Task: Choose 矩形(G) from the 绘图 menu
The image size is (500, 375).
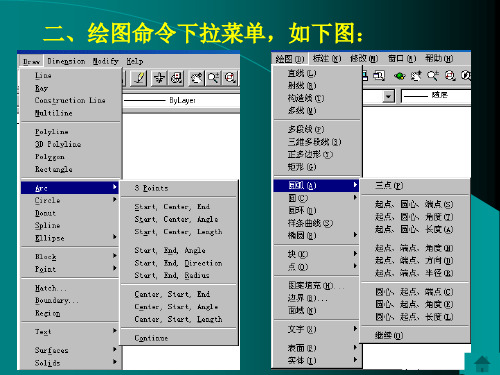Action: pyautogui.click(x=317, y=167)
